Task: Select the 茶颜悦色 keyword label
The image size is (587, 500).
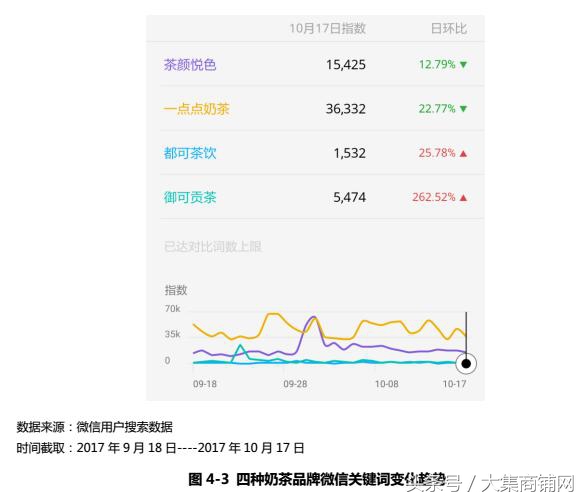Action: [x=190, y=65]
